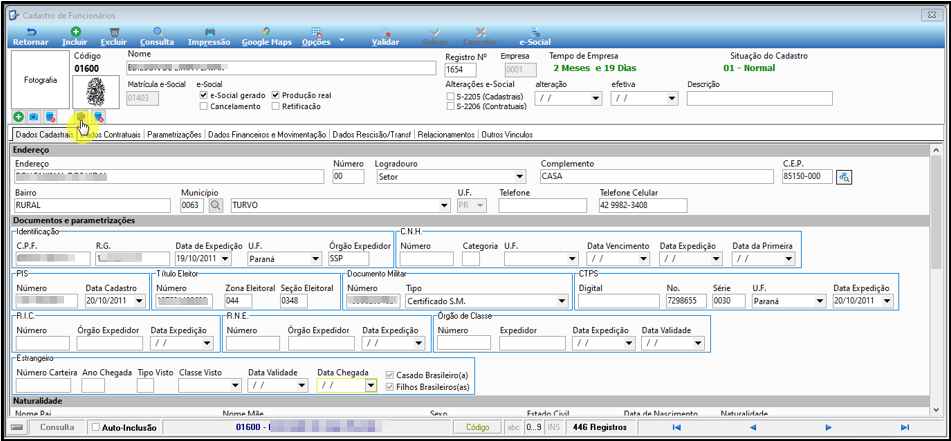Enable the Auto-Inclusão checkbox
The image size is (951, 441).
95,428
